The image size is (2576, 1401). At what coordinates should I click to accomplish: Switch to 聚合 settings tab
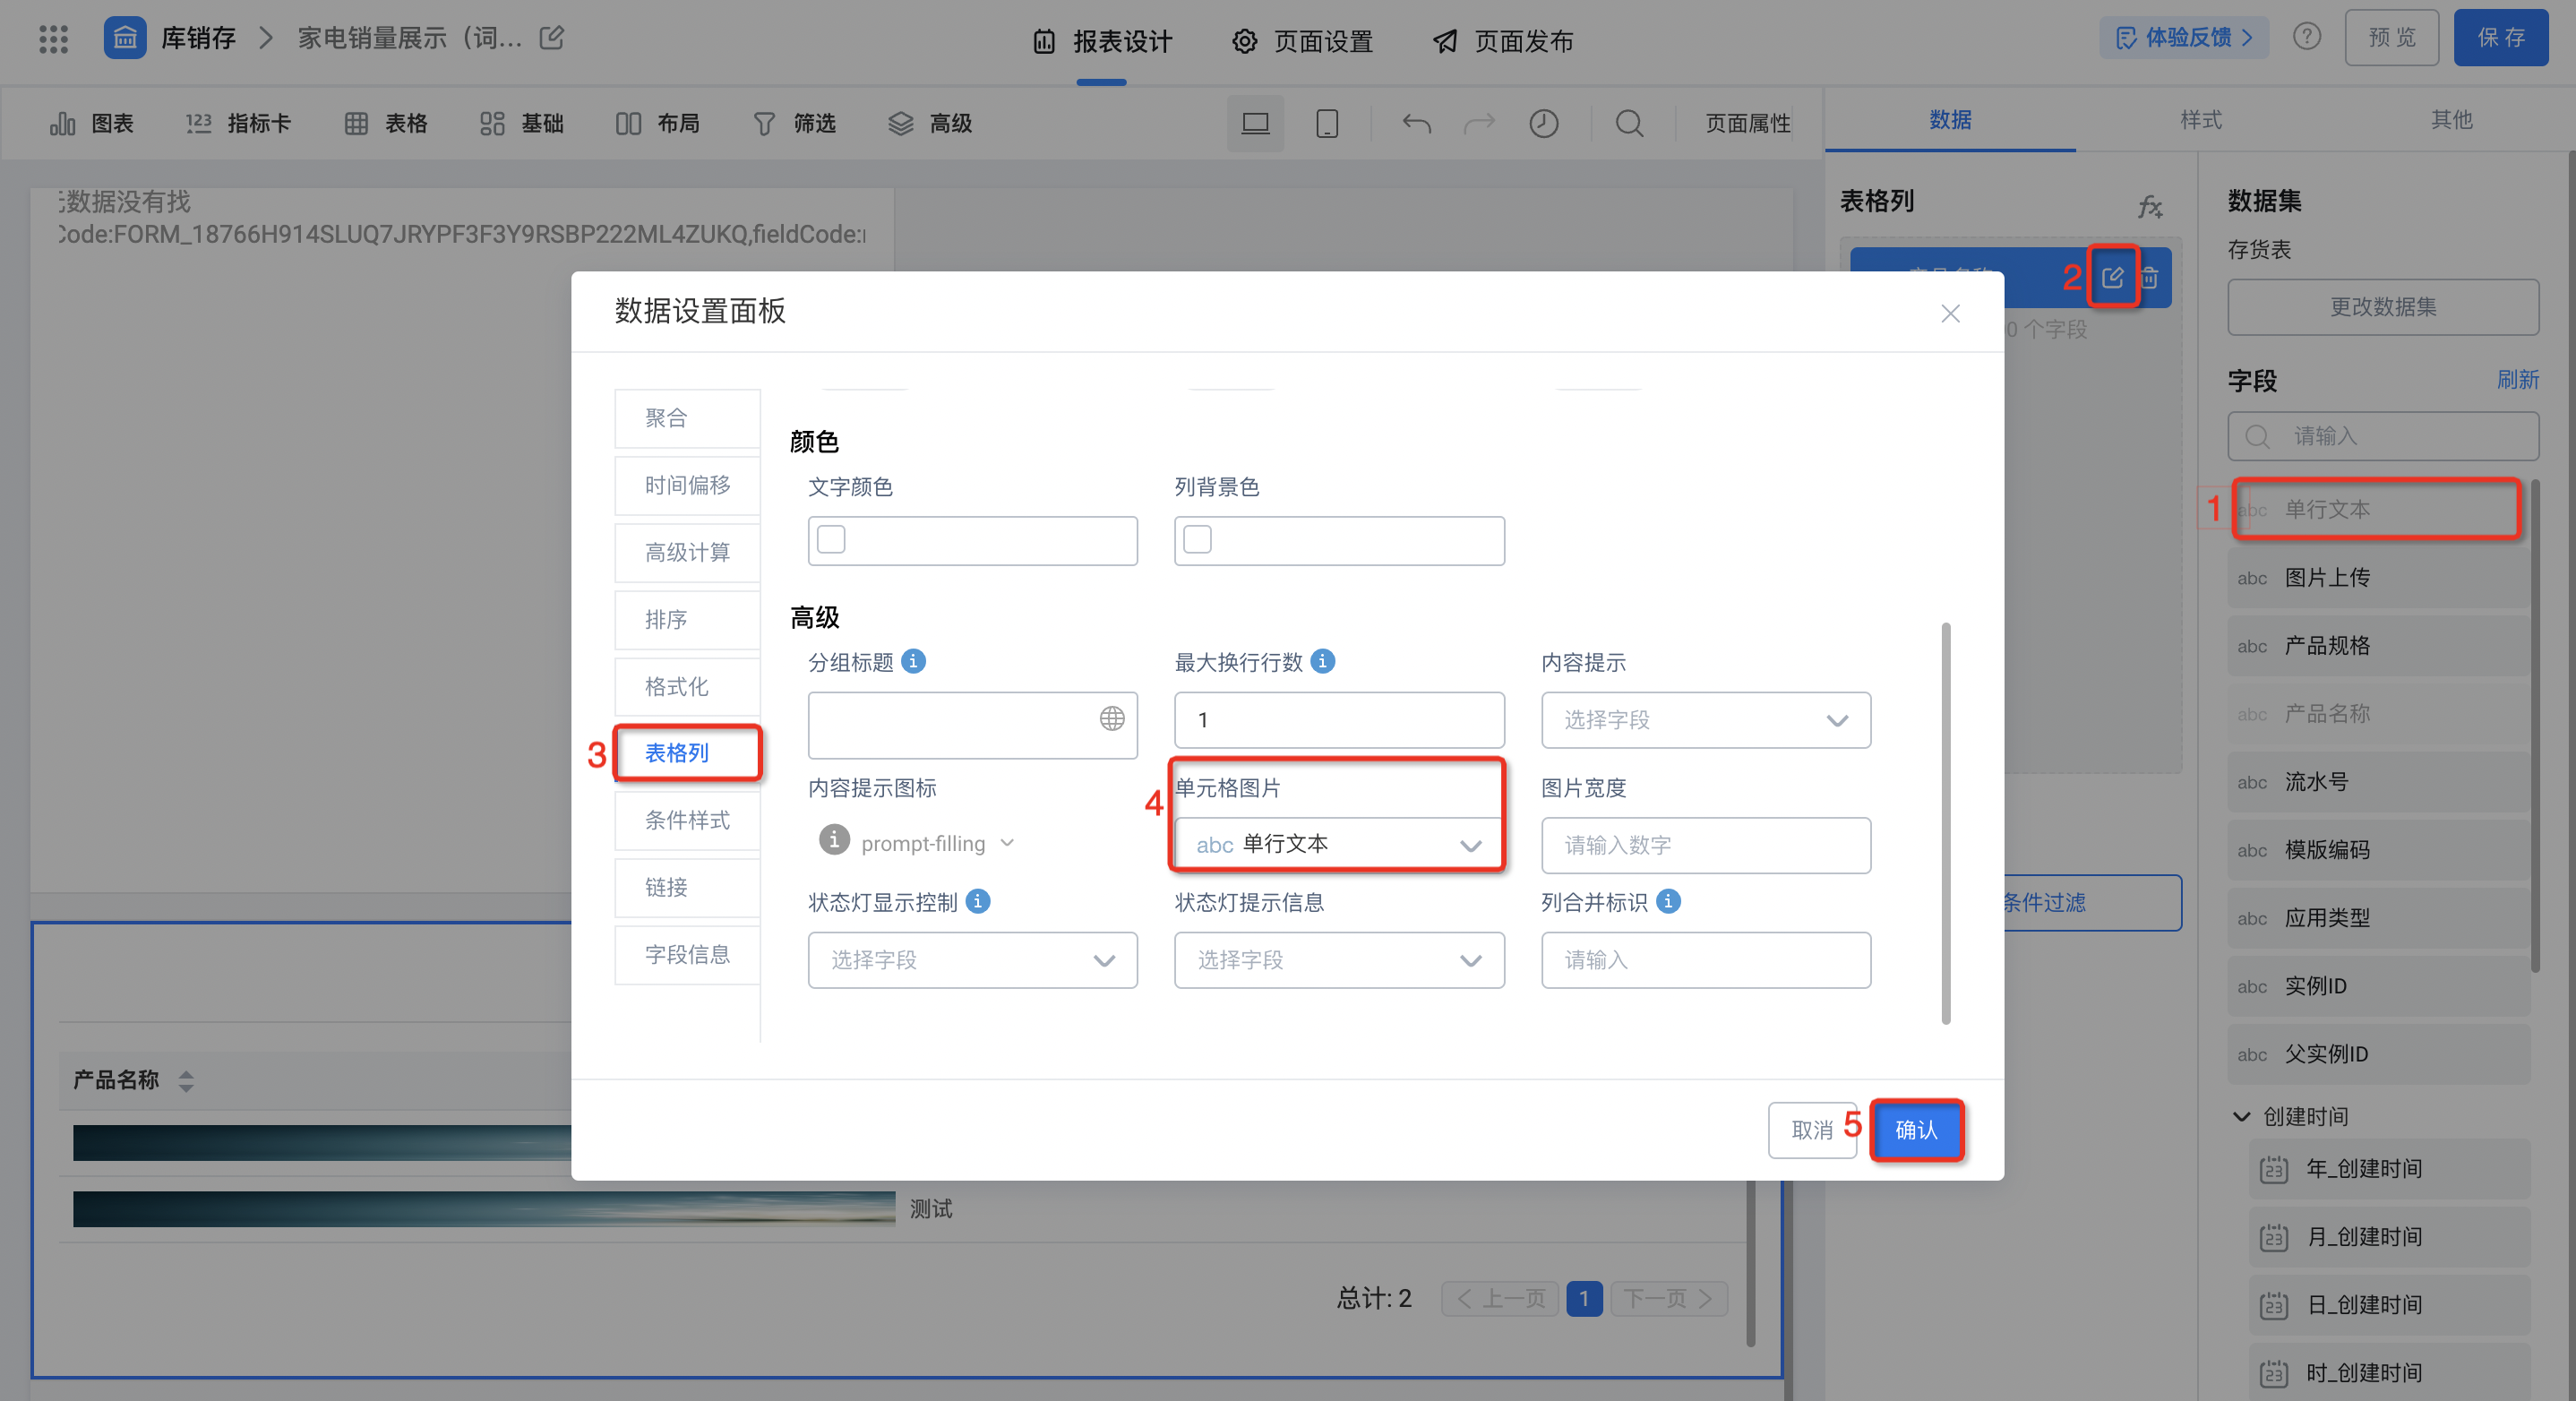pyautogui.click(x=687, y=418)
